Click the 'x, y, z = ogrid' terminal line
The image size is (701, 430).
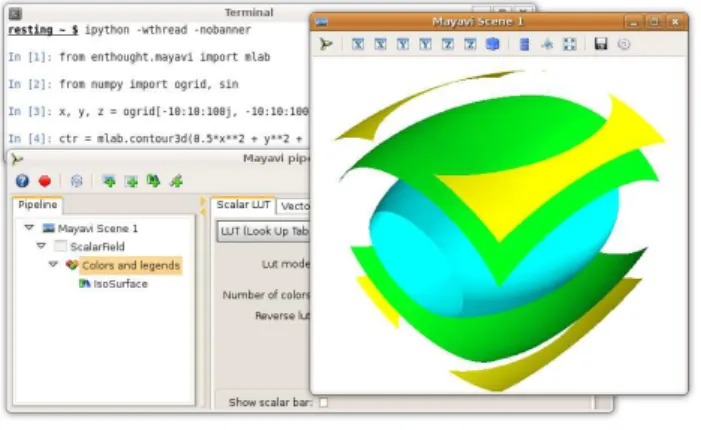coord(184,111)
